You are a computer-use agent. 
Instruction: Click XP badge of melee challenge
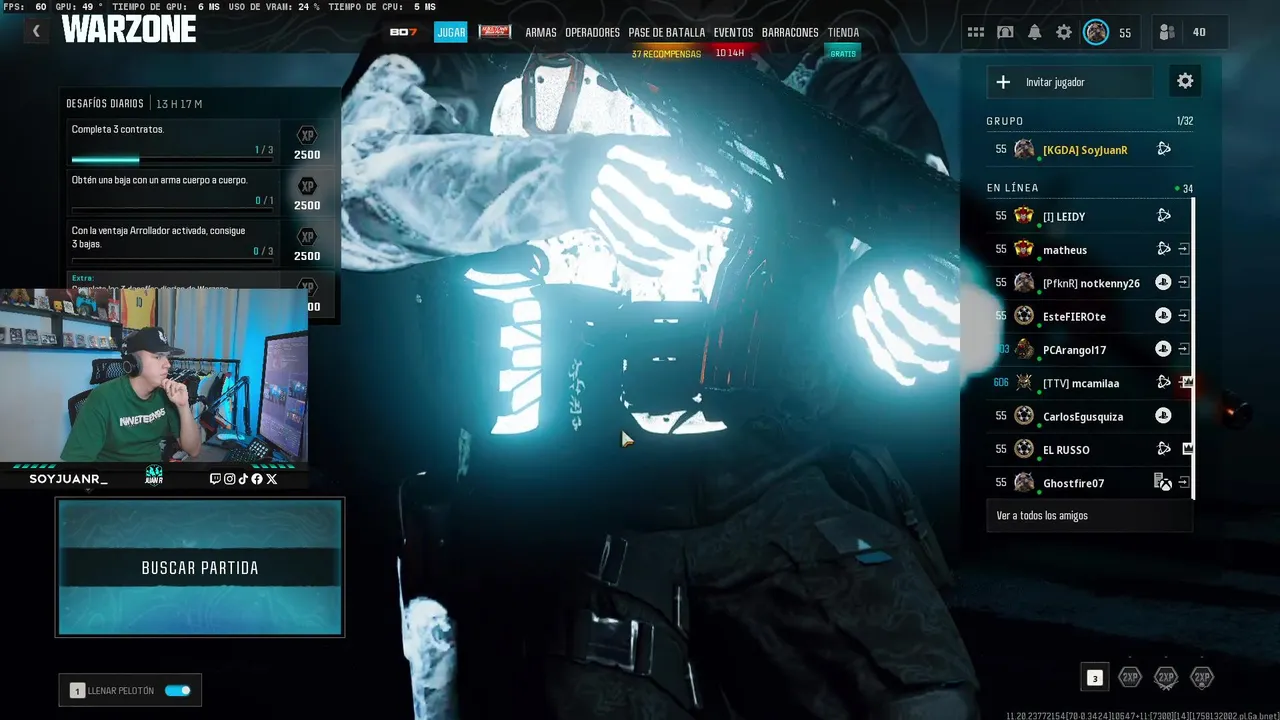click(x=307, y=187)
